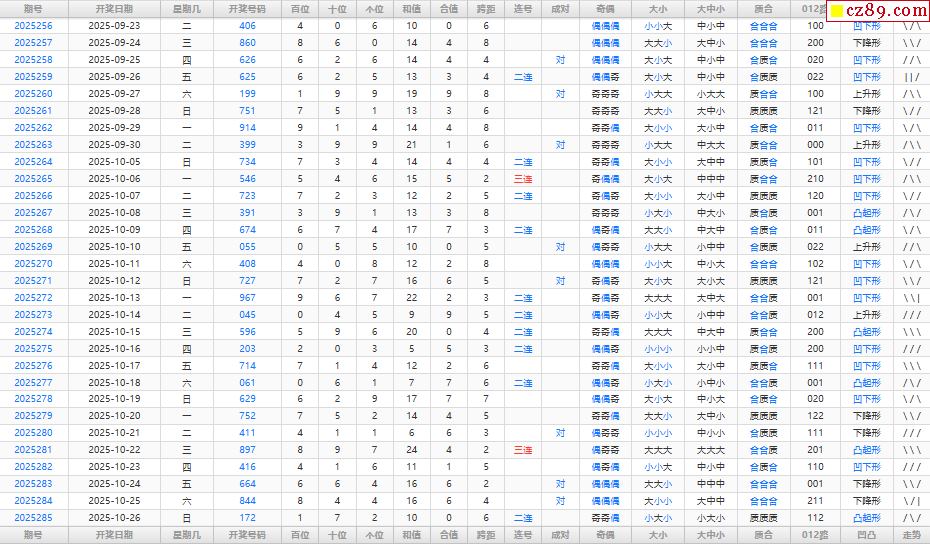Viewport: 930px width, 545px height.
Task: Open issue 2025265 link
Action: click(x=33, y=179)
